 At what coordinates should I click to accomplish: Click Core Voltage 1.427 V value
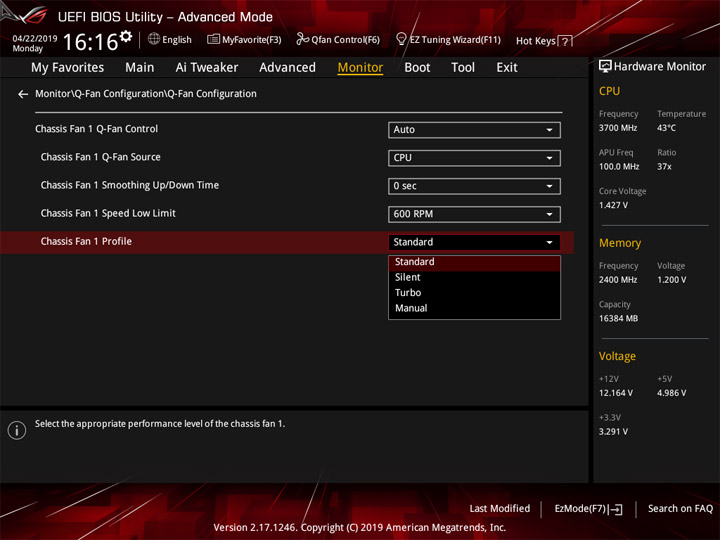[613, 205]
